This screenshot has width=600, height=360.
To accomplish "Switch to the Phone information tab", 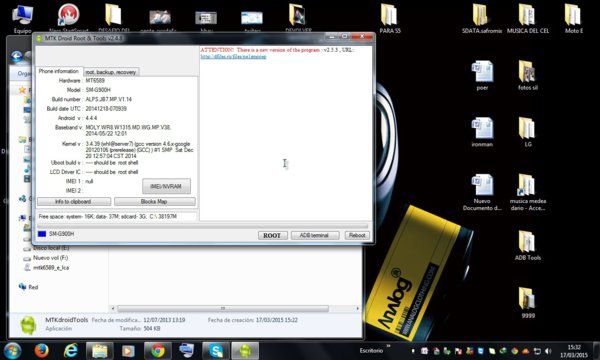I will pos(59,71).
